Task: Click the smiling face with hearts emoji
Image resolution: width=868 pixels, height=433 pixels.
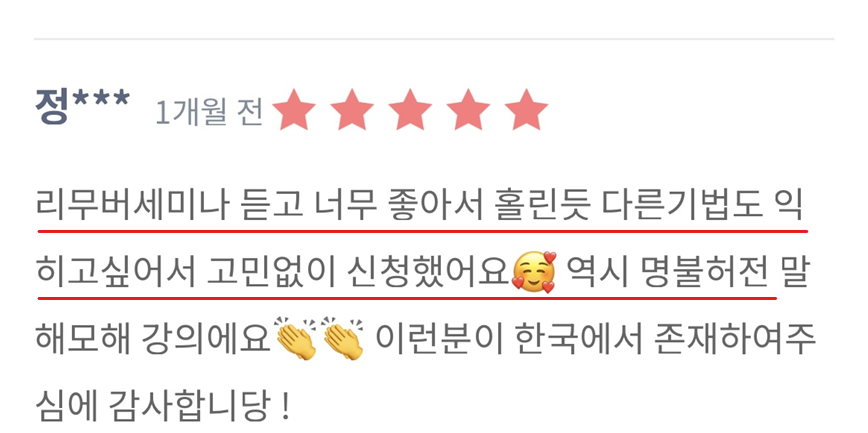Action: pyautogui.click(x=534, y=272)
